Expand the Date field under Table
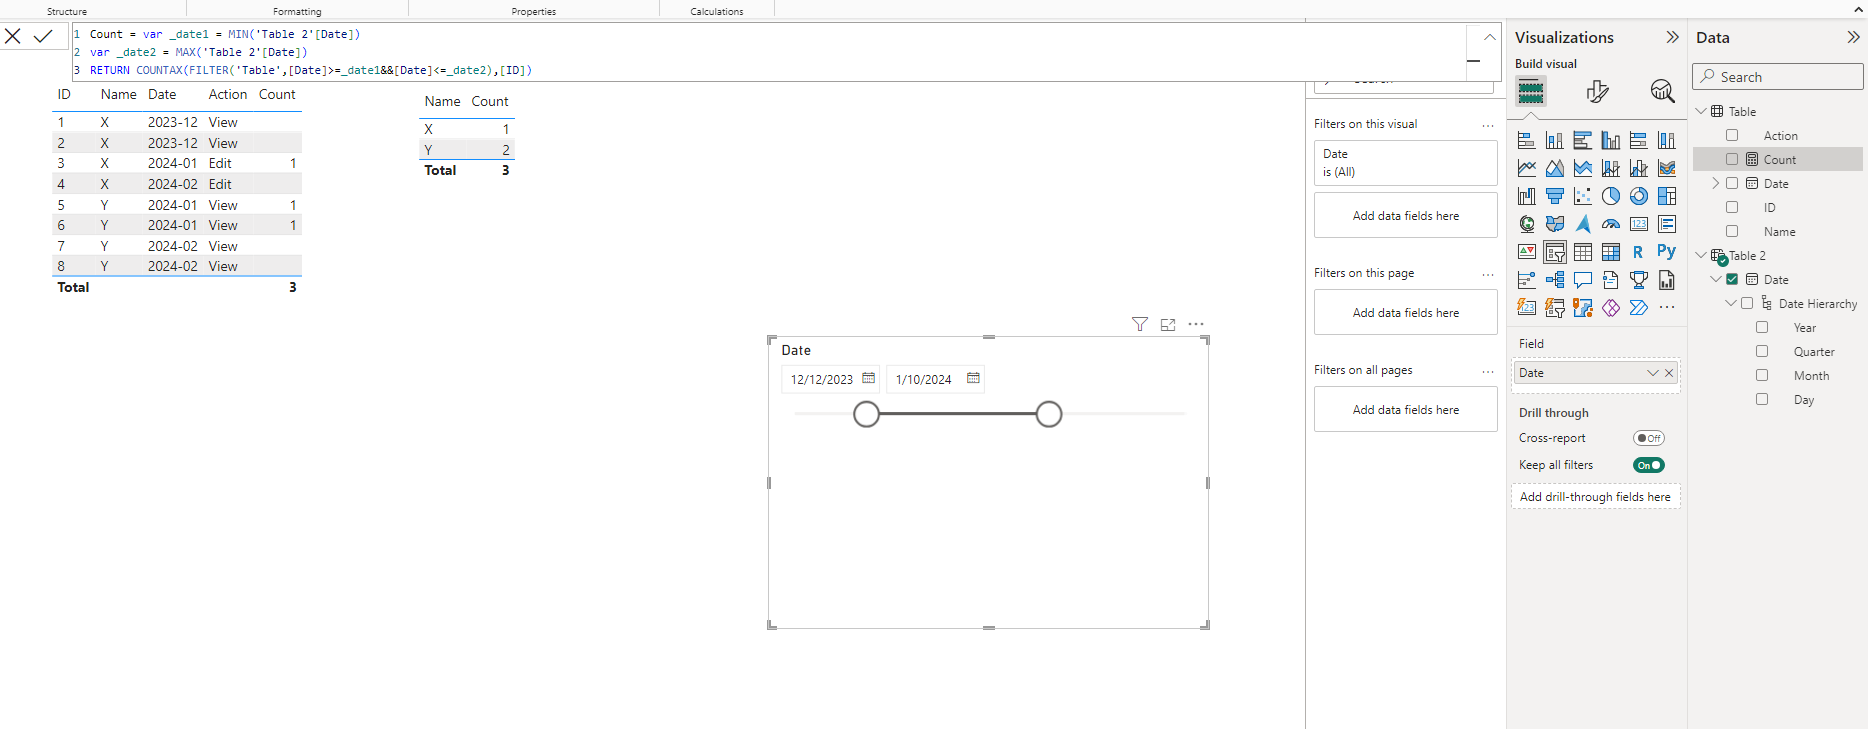 pyautogui.click(x=1716, y=183)
